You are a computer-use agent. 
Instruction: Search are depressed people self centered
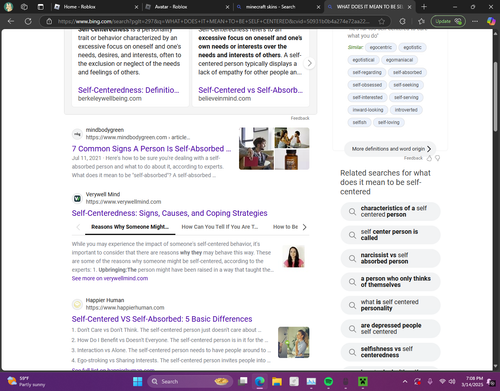(390, 329)
